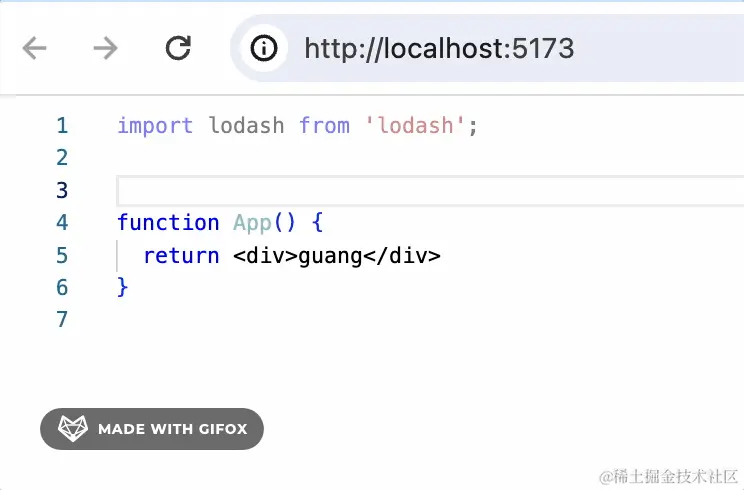Click the 'import' keyword on line 1

(155, 126)
